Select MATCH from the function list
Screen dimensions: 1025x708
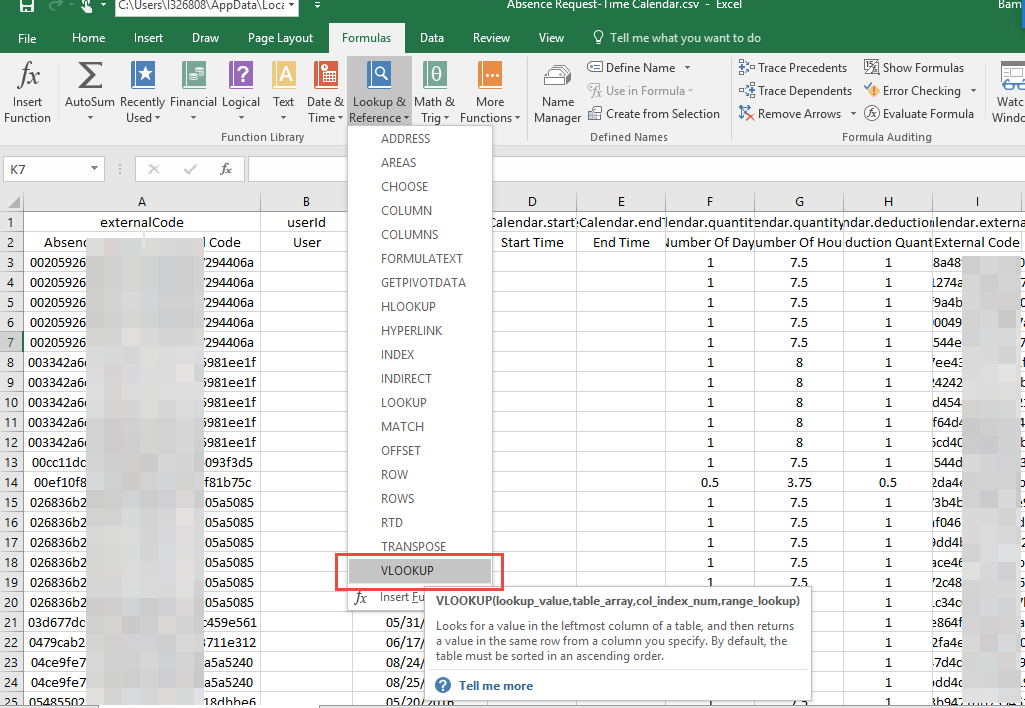pyautogui.click(x=420, y=426)
